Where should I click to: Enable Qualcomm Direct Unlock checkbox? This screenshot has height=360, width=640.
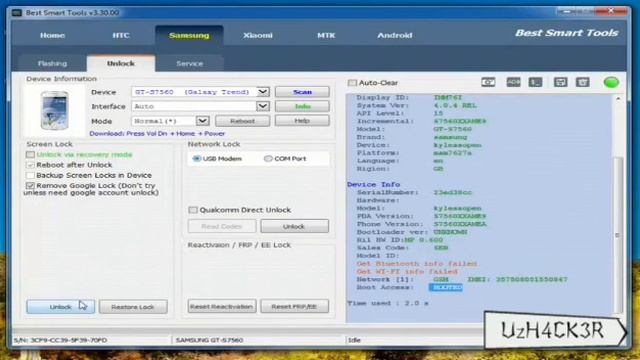193,210
